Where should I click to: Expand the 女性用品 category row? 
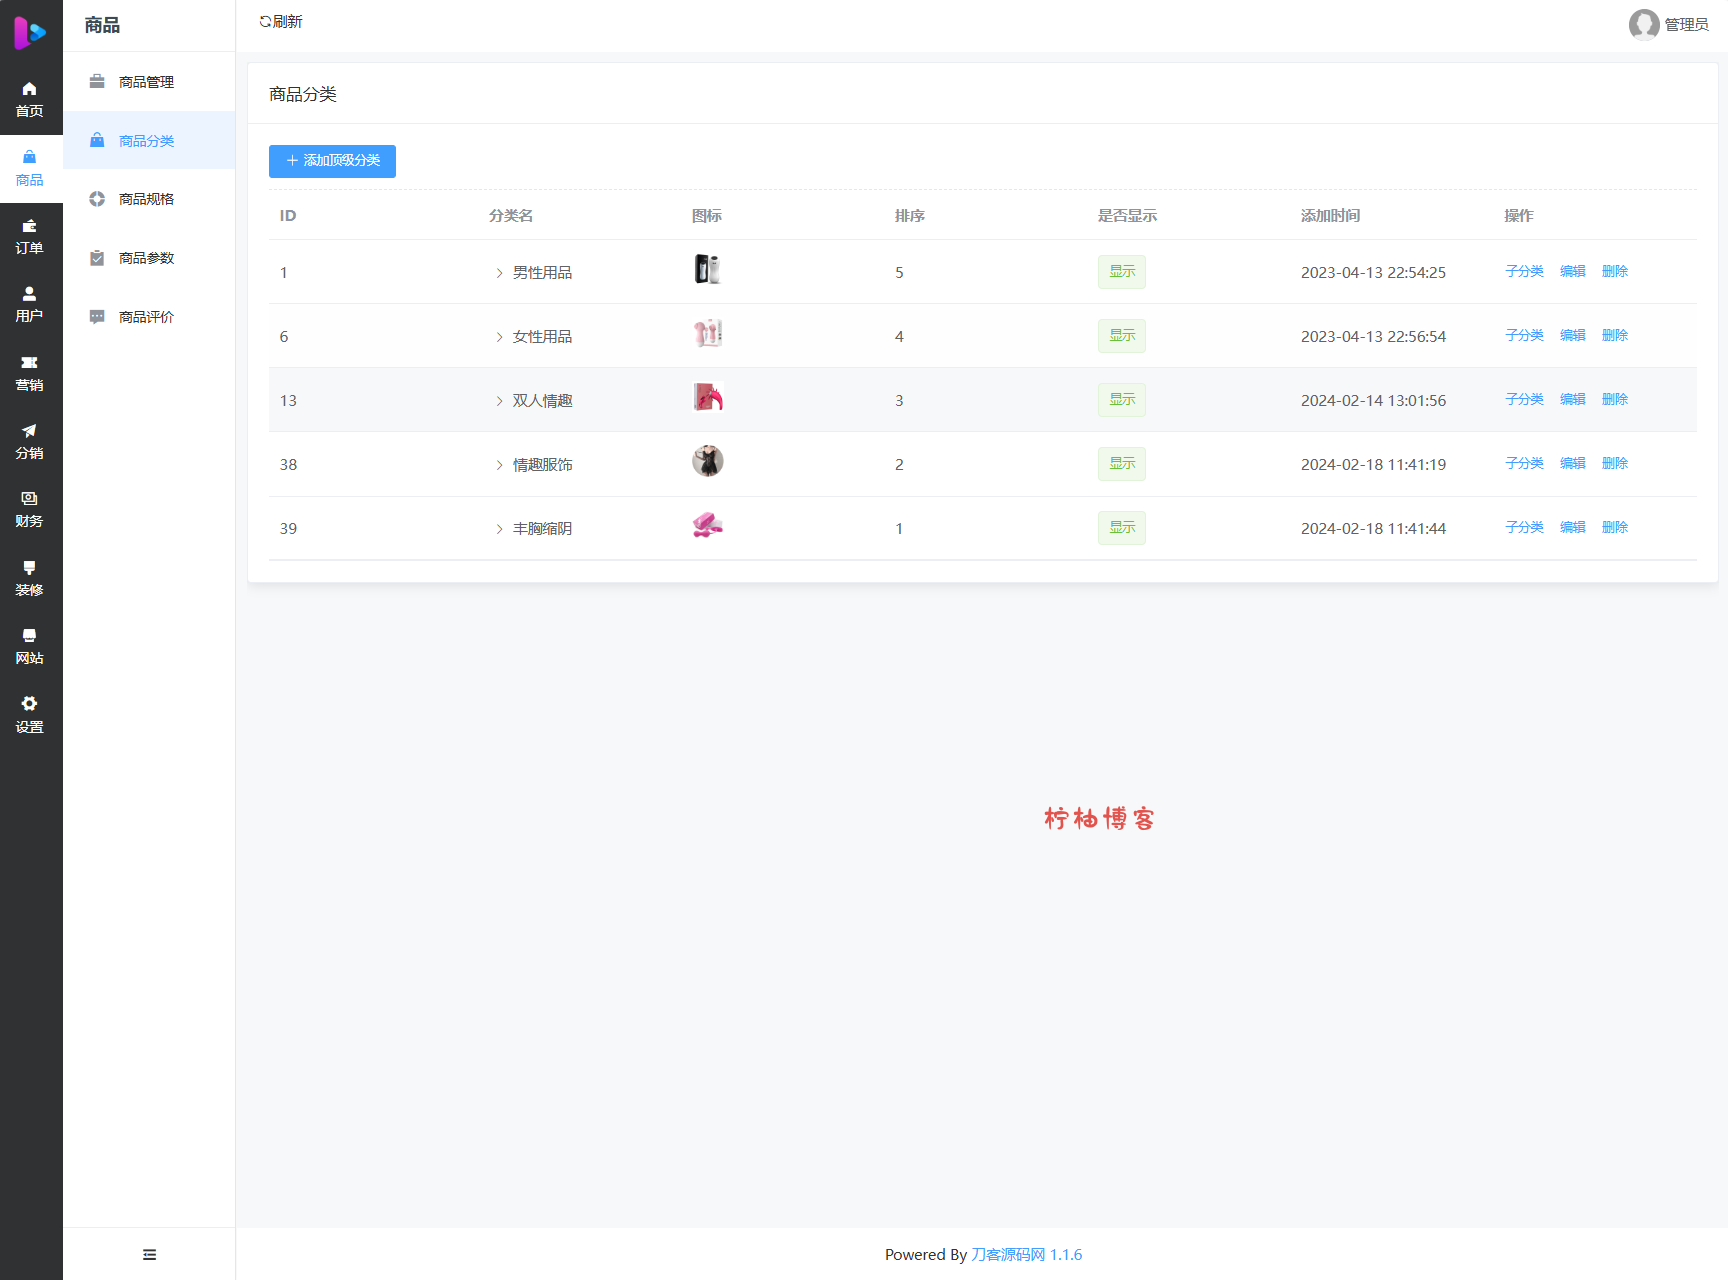pos(499,337)
